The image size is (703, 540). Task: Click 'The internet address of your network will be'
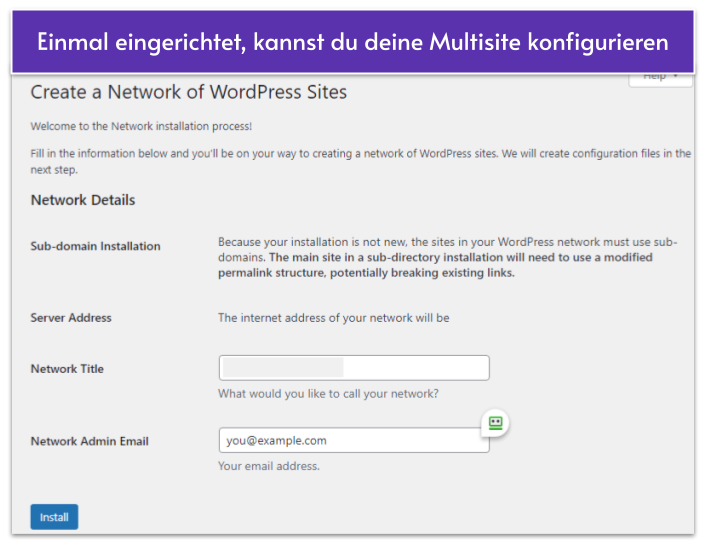pyautogui.click(x=334, y=318)
